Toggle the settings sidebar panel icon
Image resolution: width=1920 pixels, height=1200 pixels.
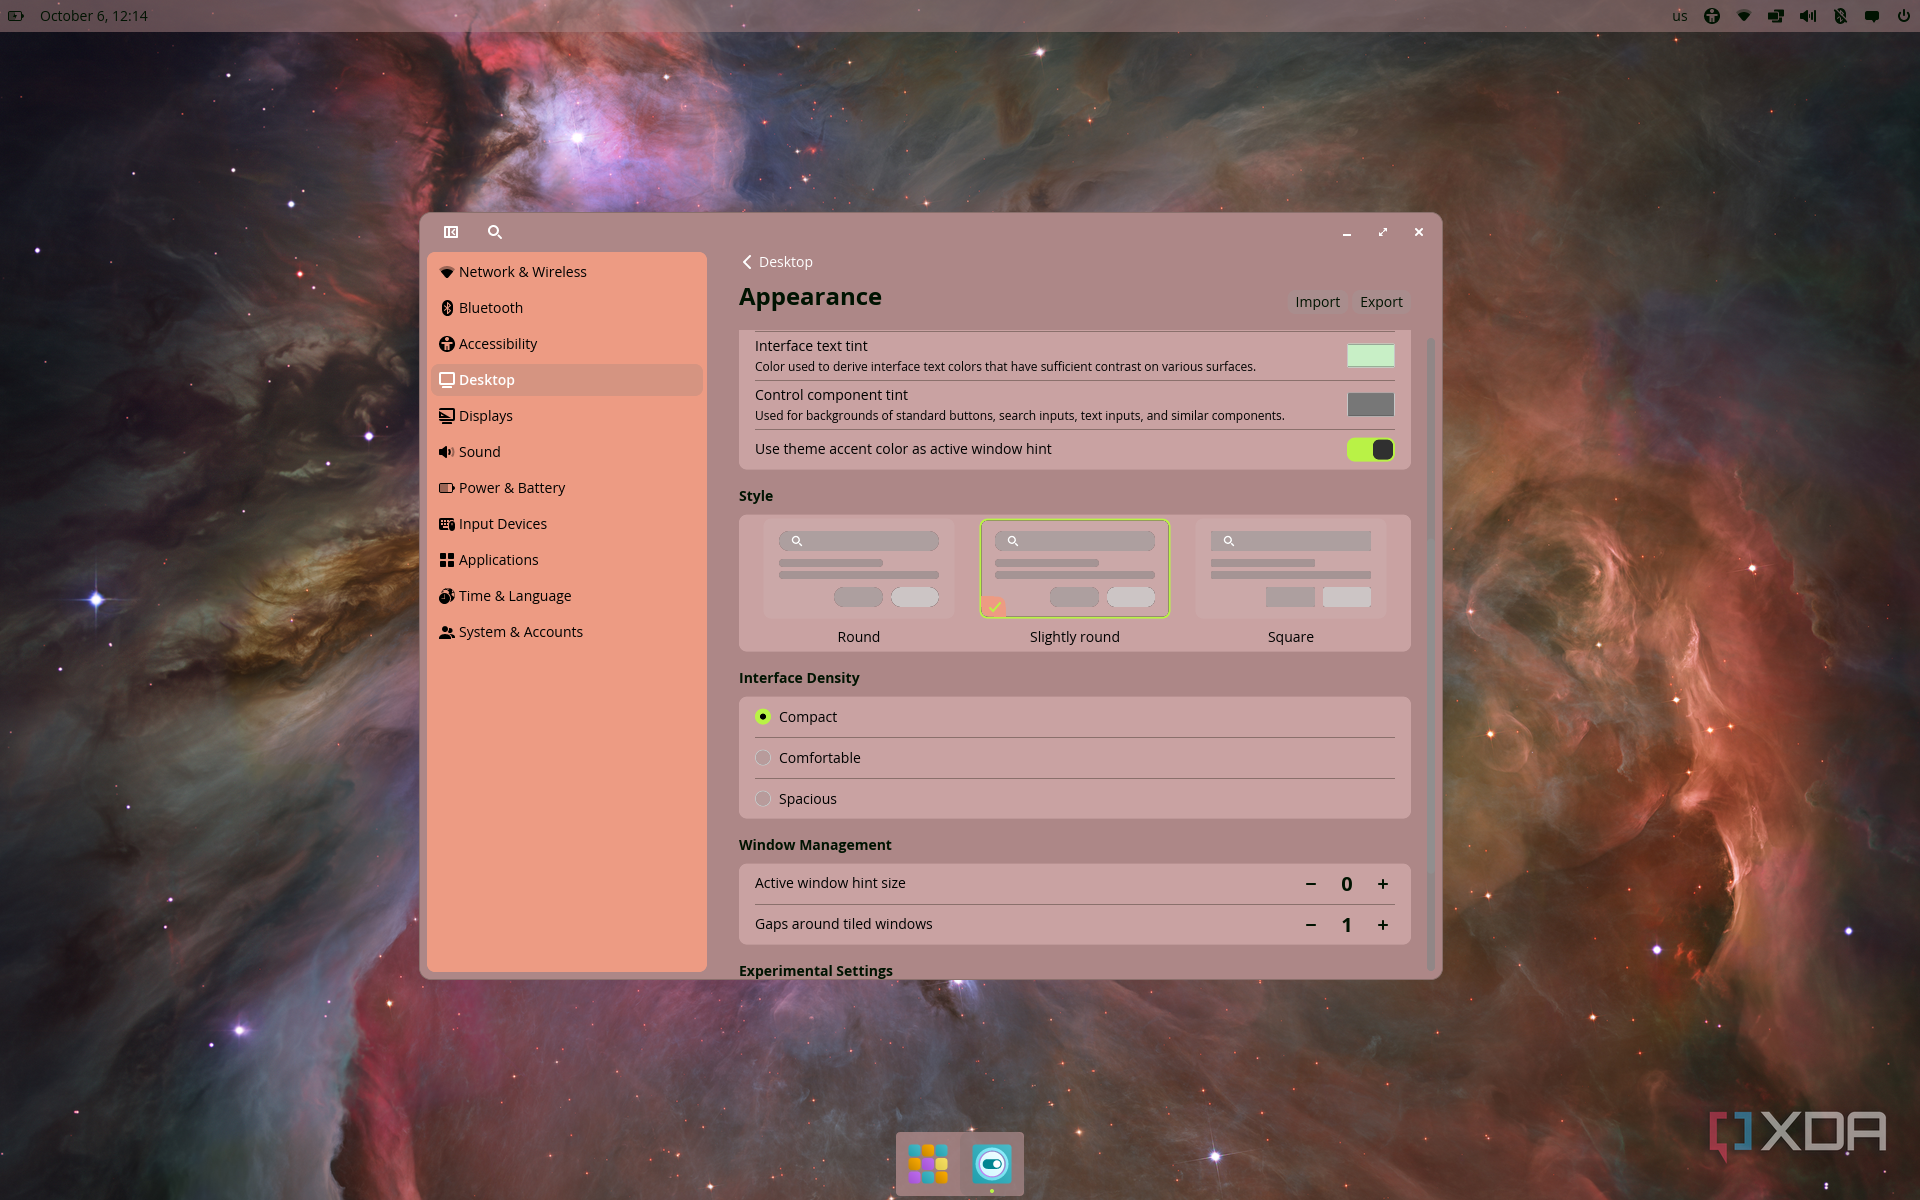coord(451,232)
